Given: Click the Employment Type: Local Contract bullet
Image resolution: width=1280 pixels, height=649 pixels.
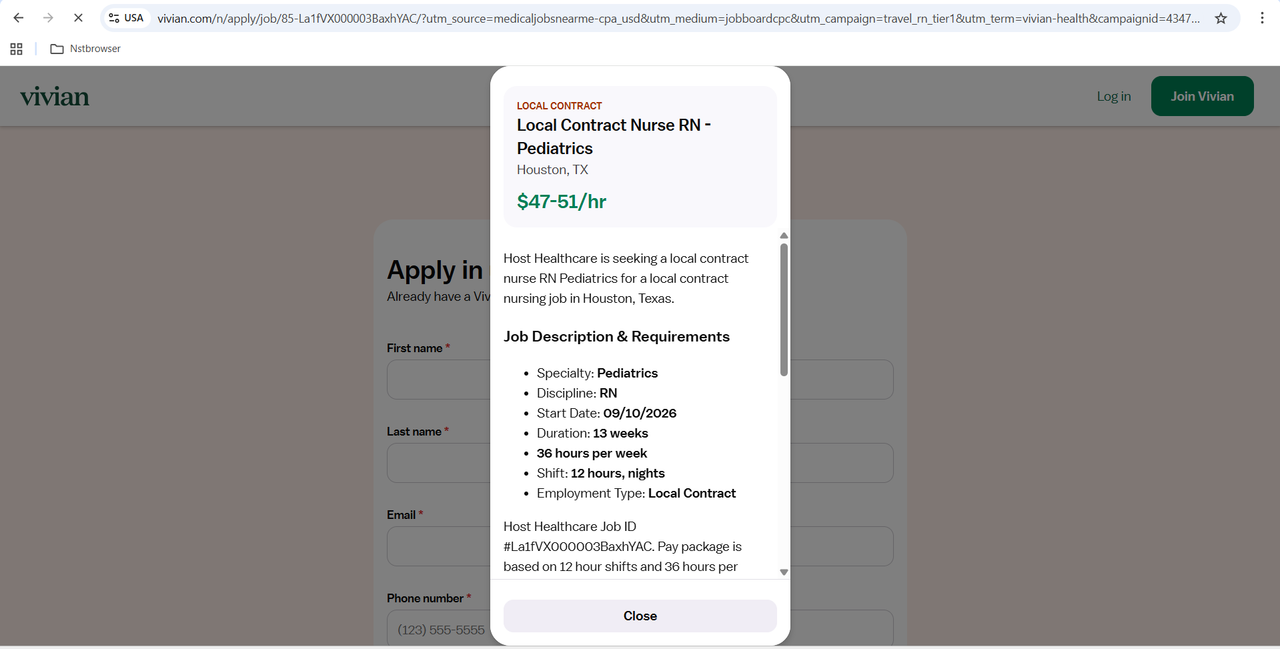Looking at the screenshot, I should tap(636, 493).
